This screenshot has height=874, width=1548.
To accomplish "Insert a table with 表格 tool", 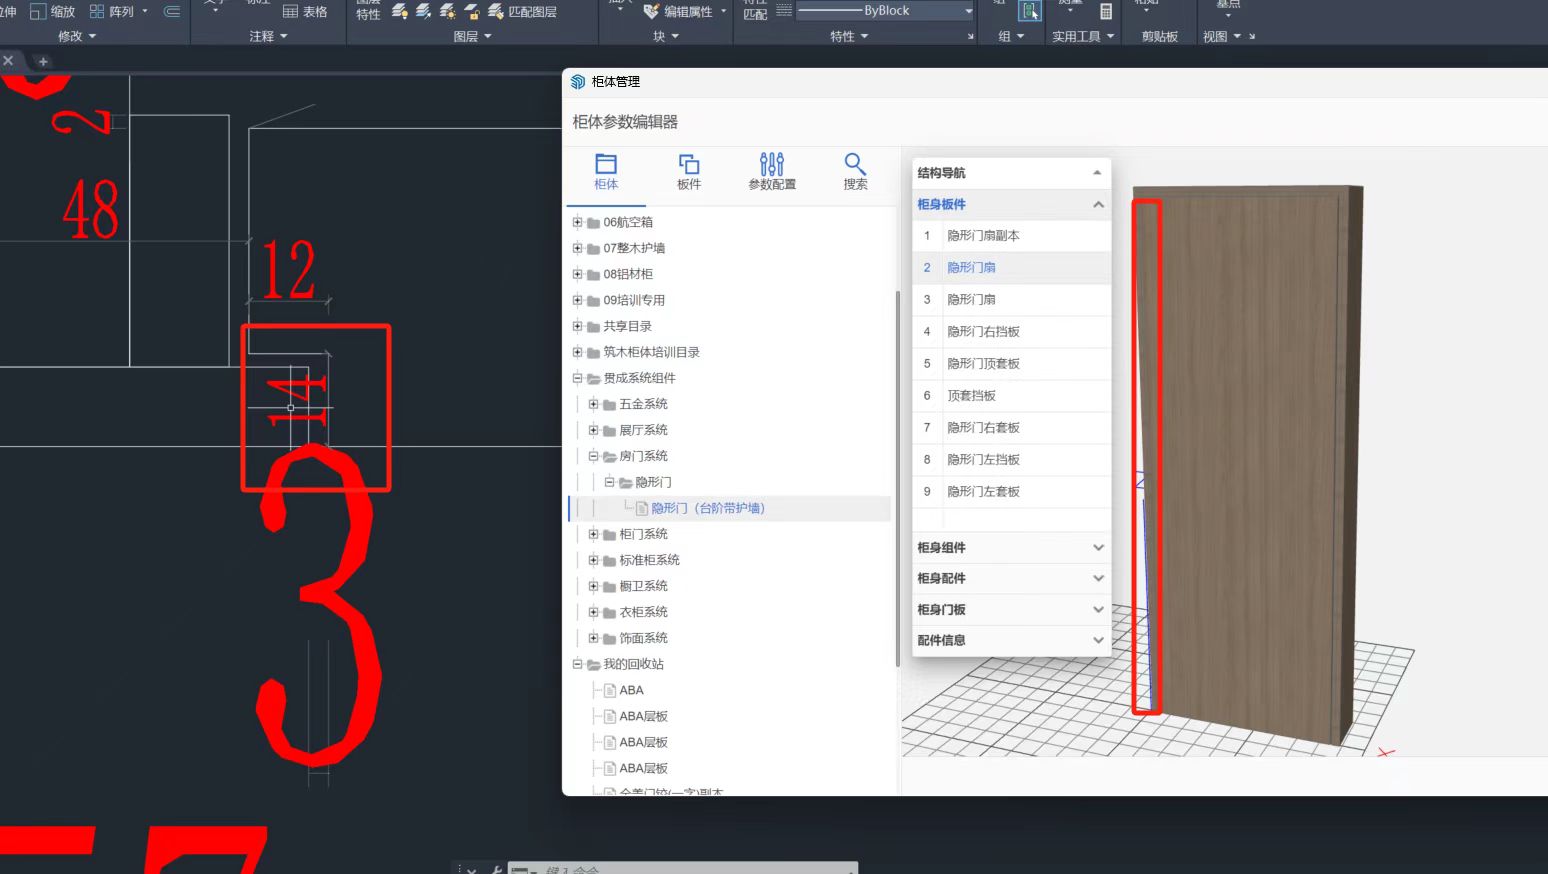I will click(305, 12).
